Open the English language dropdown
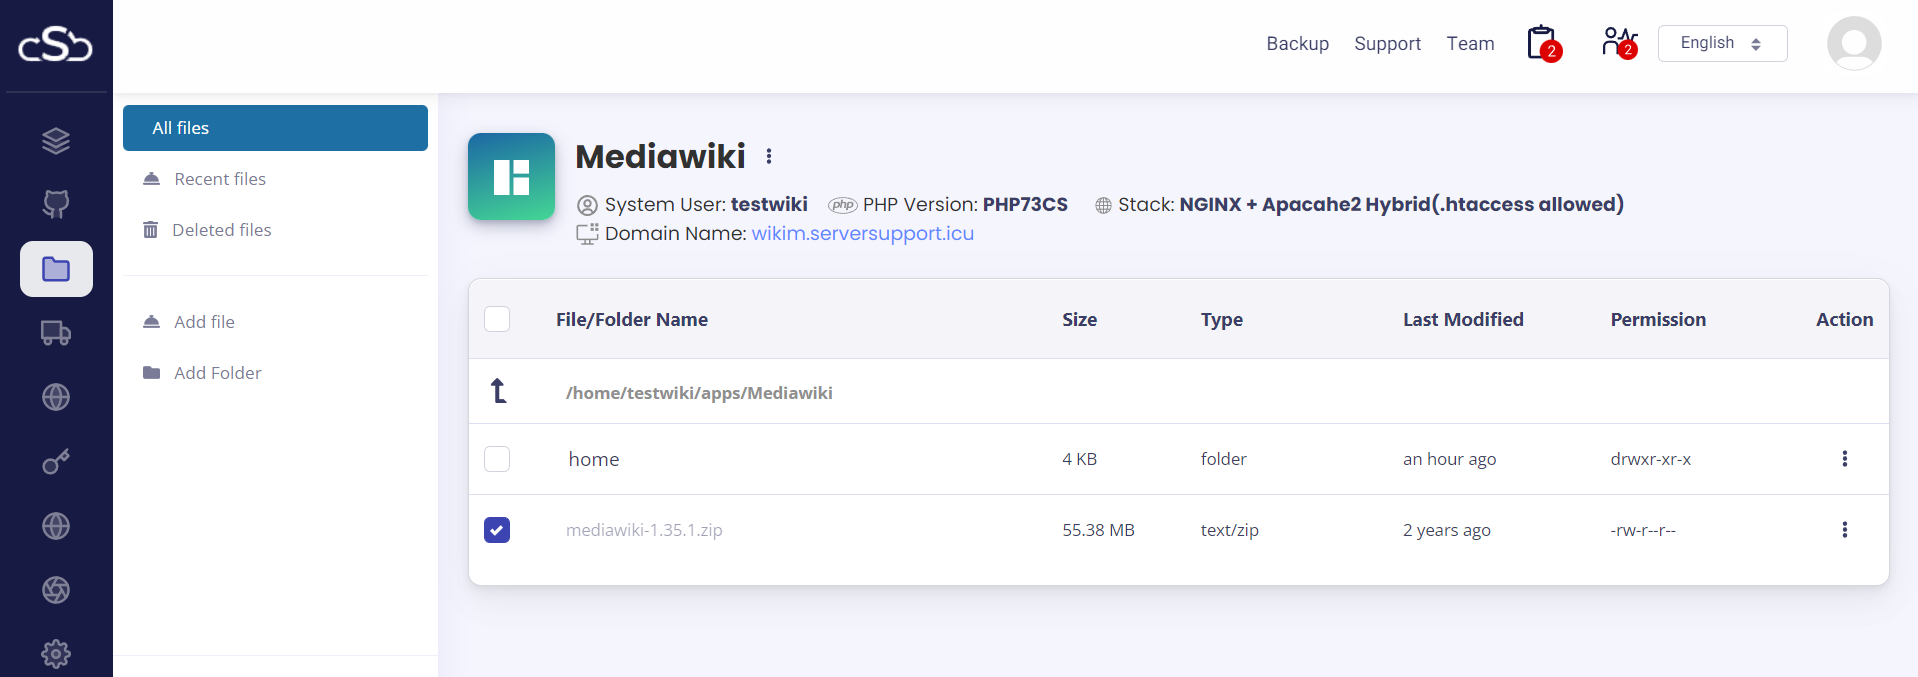Screen dimensions: 1918x677 pyautogui.click(x=1722, y=43)
